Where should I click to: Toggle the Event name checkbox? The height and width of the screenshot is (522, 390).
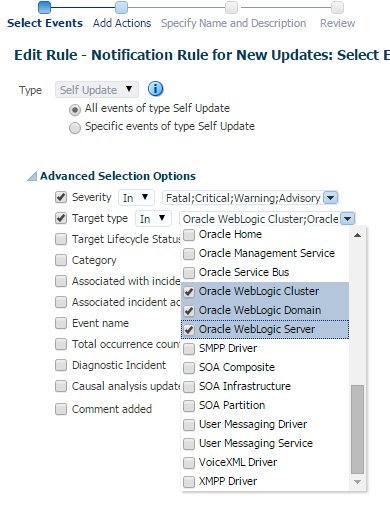61,323
